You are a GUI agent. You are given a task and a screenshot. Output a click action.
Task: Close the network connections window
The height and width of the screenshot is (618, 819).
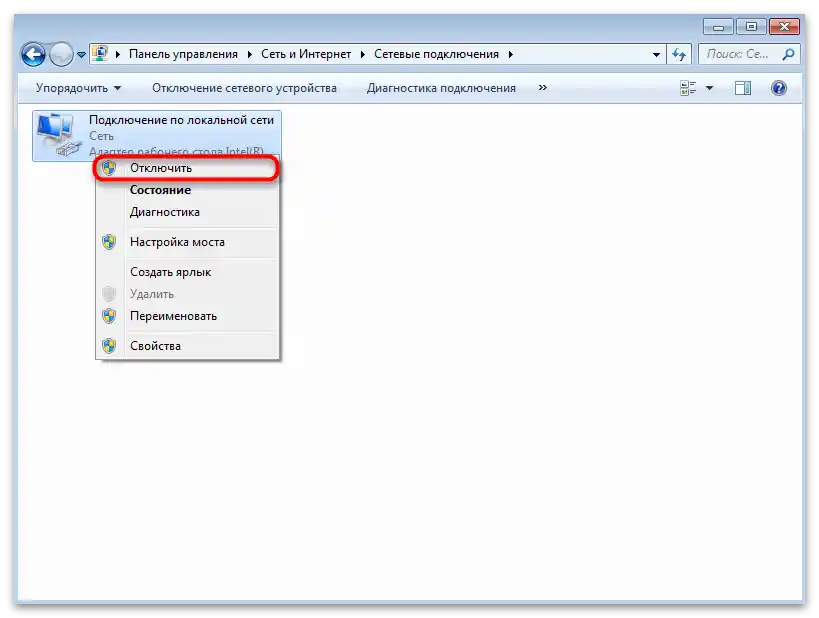coord(784,27)
